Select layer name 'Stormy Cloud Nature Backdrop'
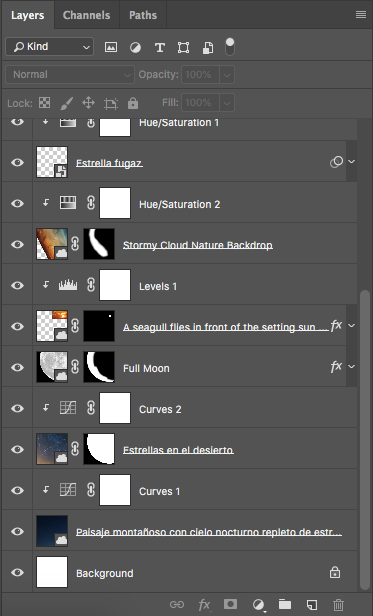 [198, 245]
